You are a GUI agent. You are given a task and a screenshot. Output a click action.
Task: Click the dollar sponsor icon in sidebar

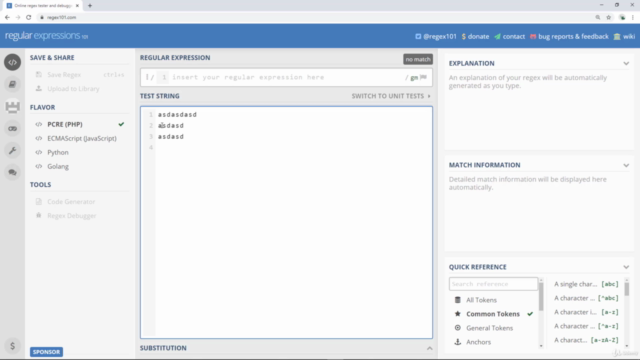pyautogui.click(x=13, y=346)
